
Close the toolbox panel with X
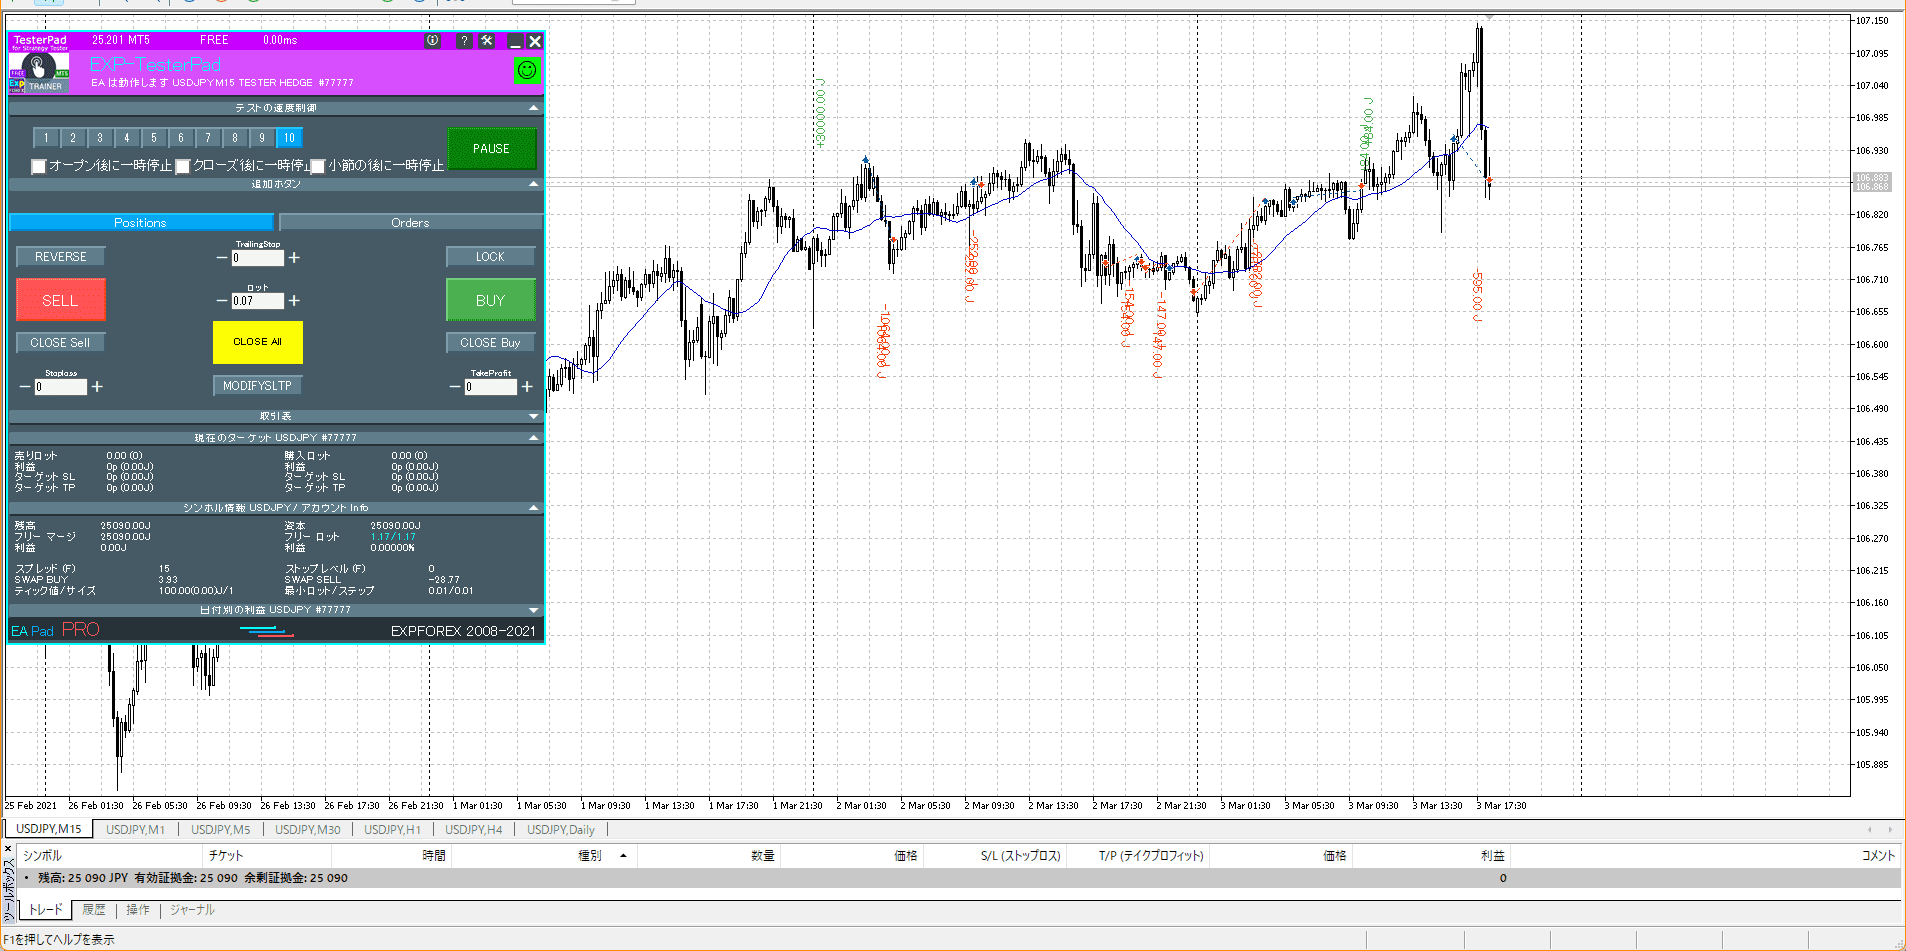8,849
